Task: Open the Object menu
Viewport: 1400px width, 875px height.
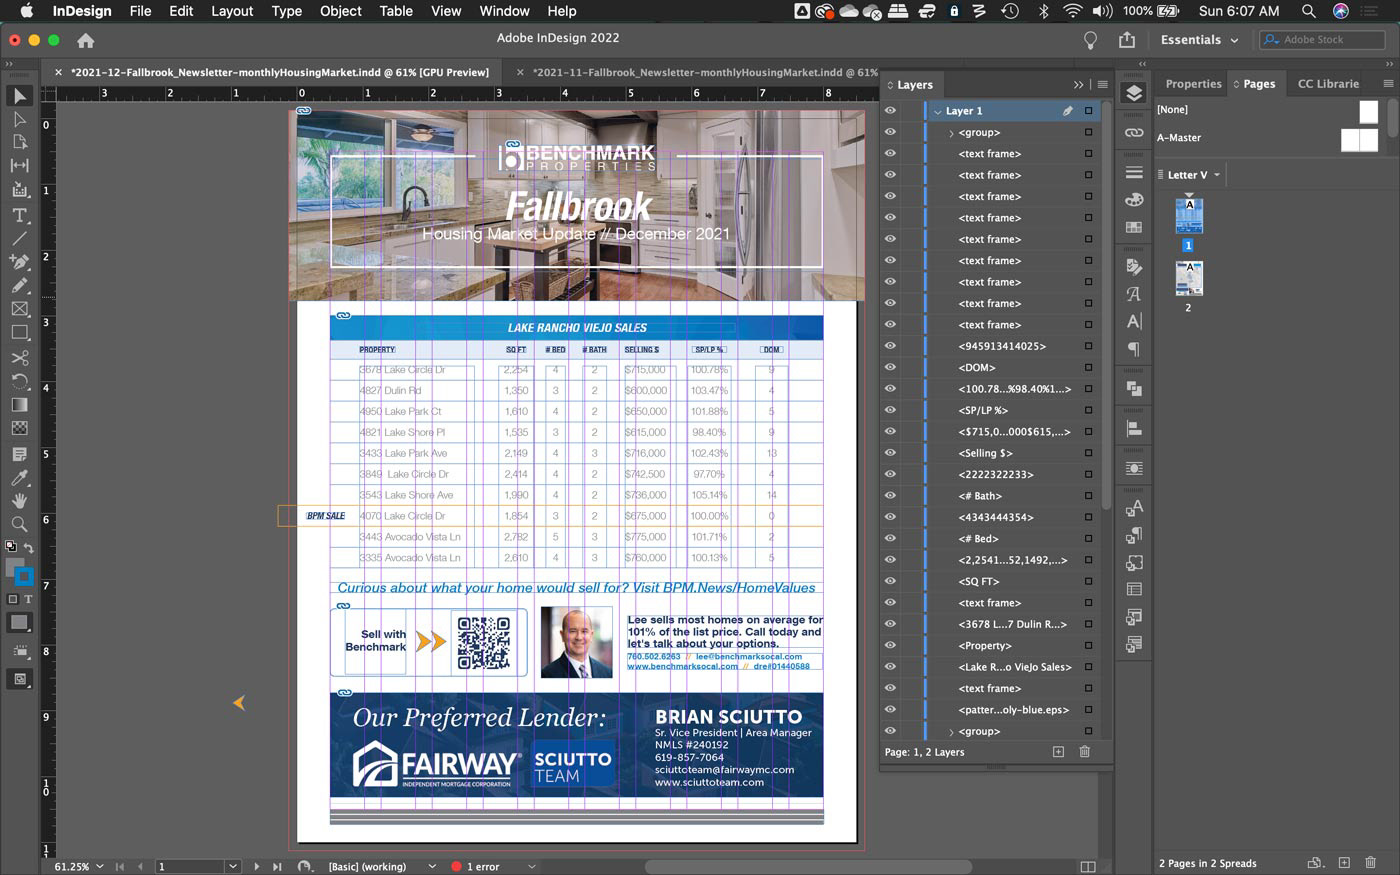Action: click(340, 11)
